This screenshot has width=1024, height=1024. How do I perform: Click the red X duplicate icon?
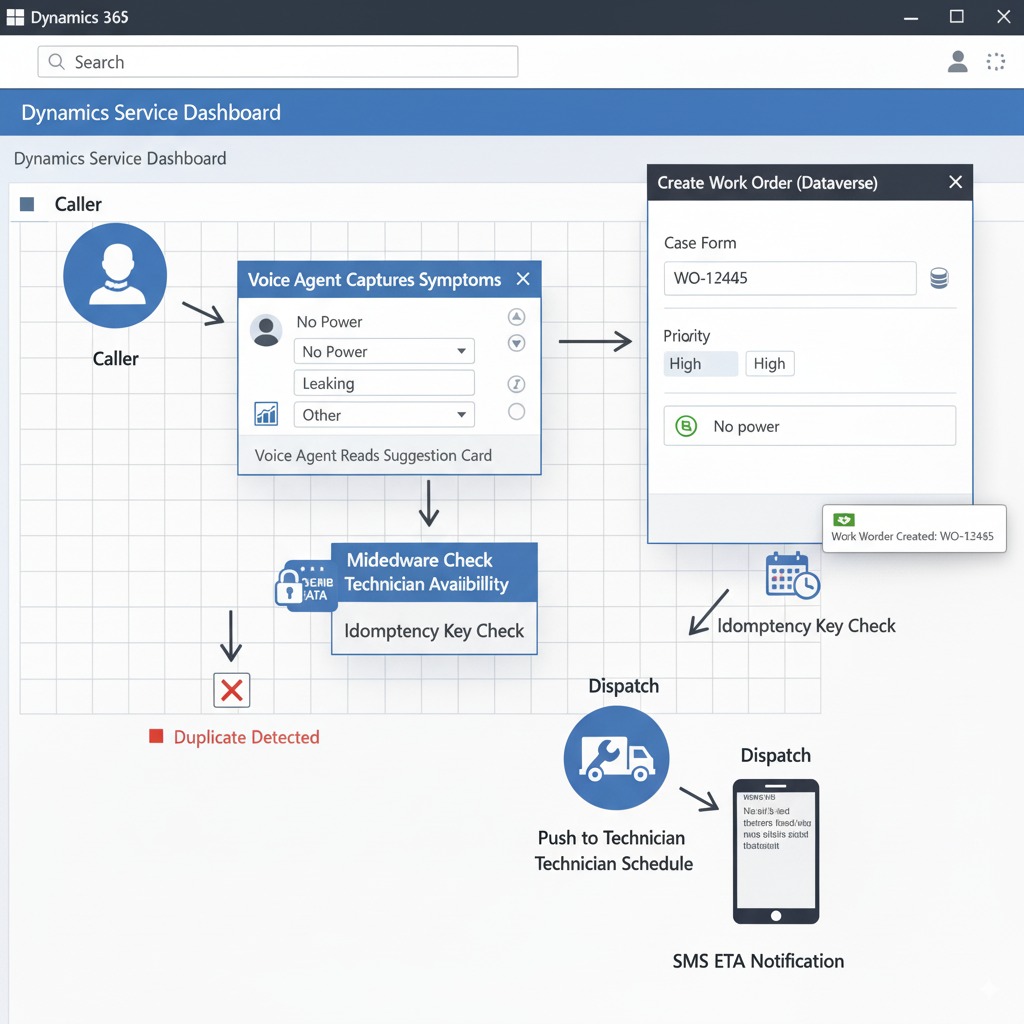click(x=232, y=690)
